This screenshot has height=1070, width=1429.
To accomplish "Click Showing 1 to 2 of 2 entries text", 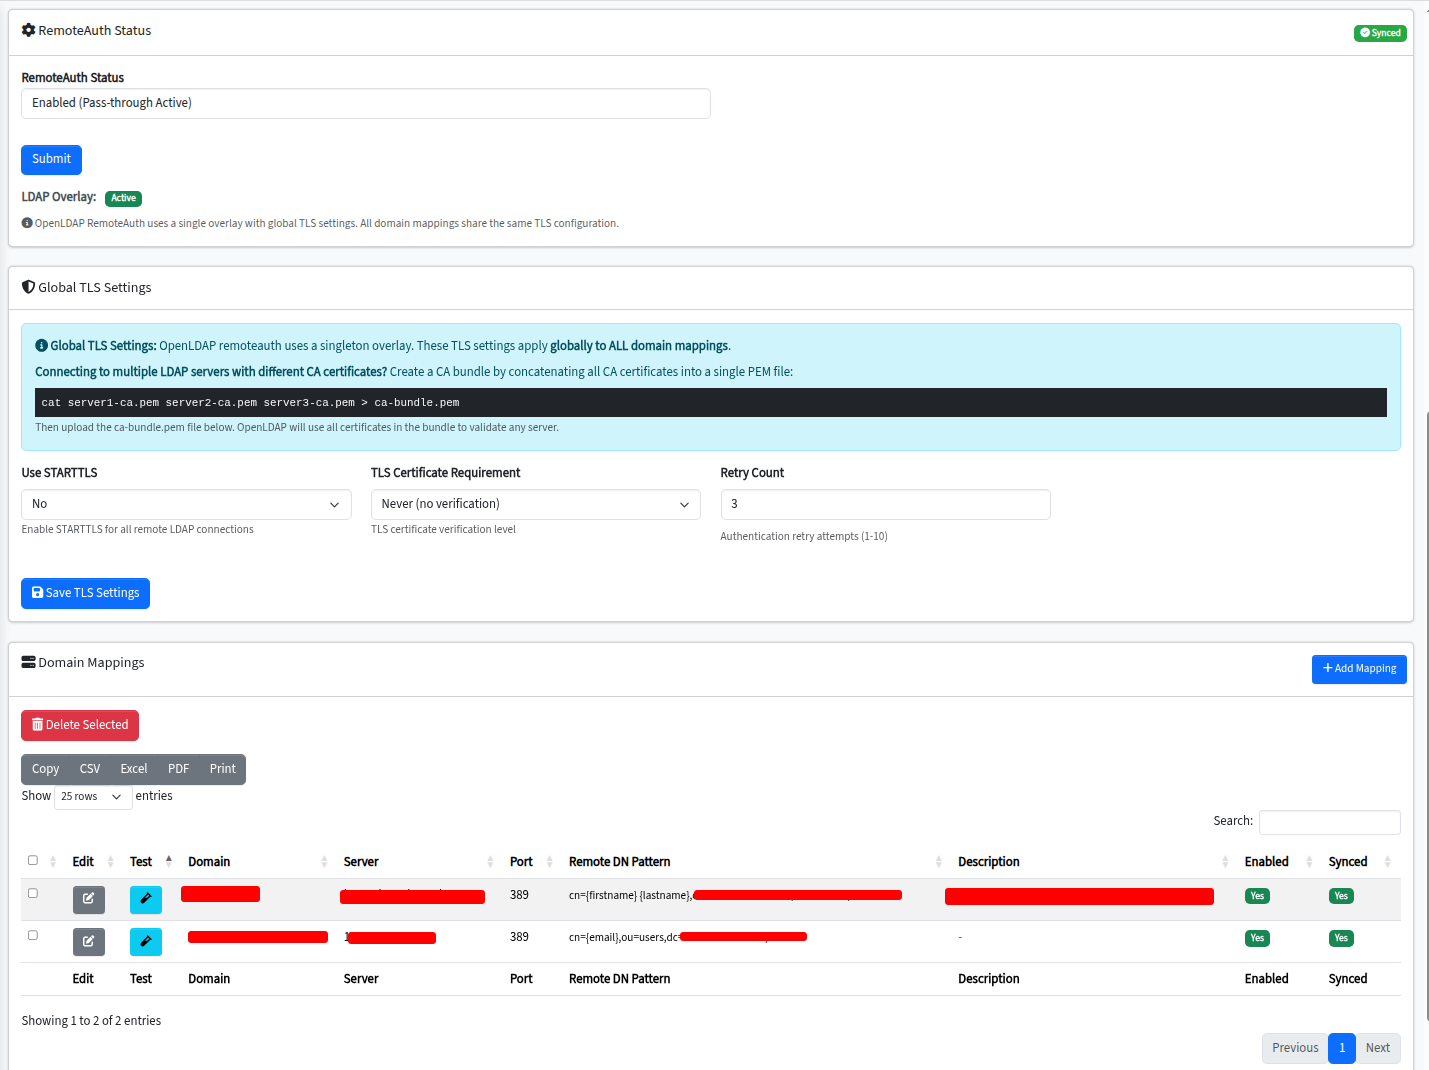I will (91, 1021).
